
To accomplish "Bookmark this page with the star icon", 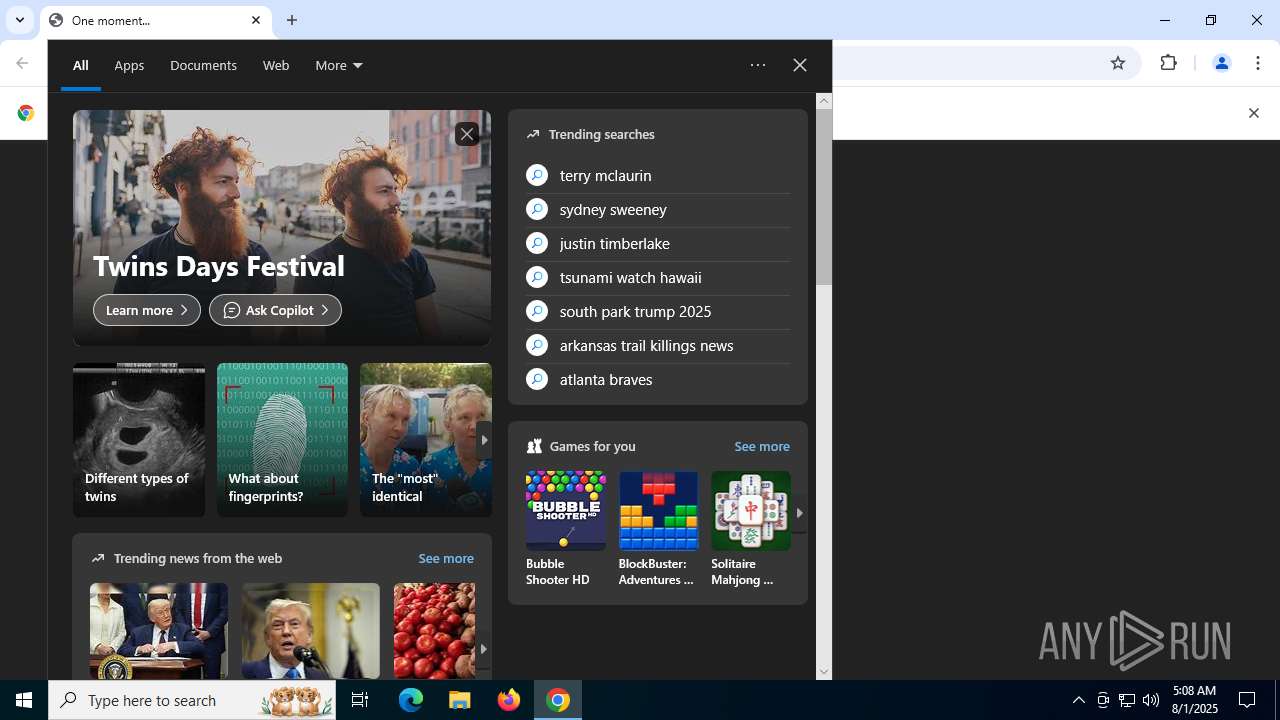I will (1118, 63).
